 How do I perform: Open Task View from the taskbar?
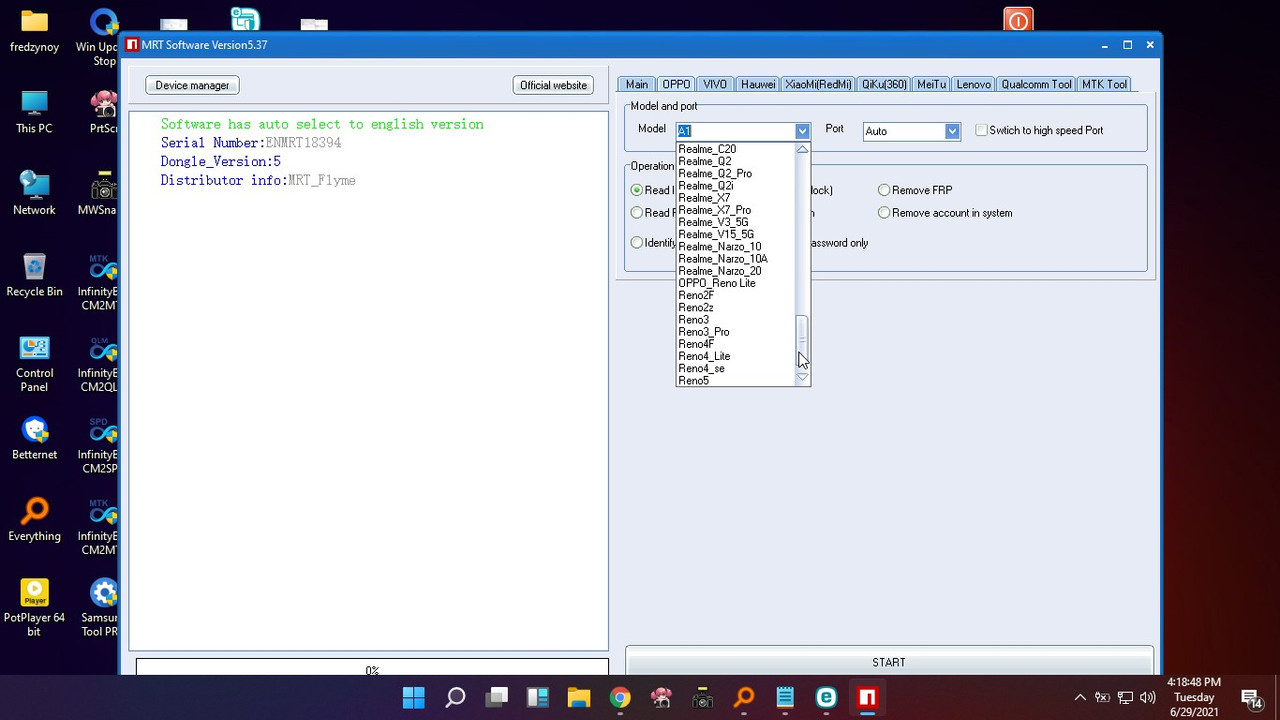click(x=496, y=697)
